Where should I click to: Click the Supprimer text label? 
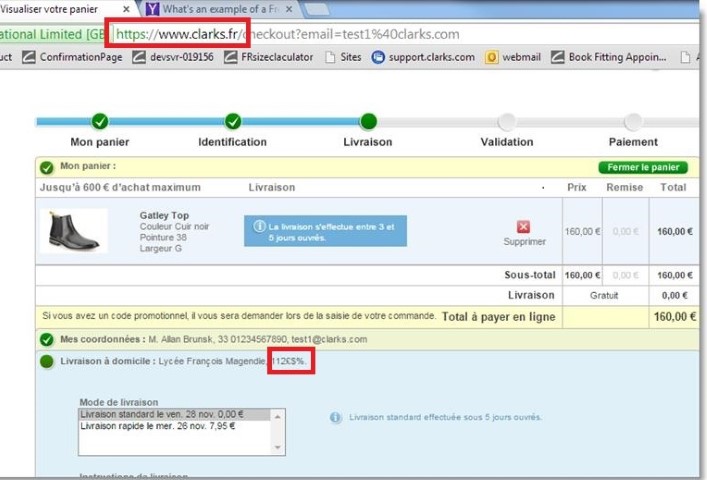coord(524,242)
